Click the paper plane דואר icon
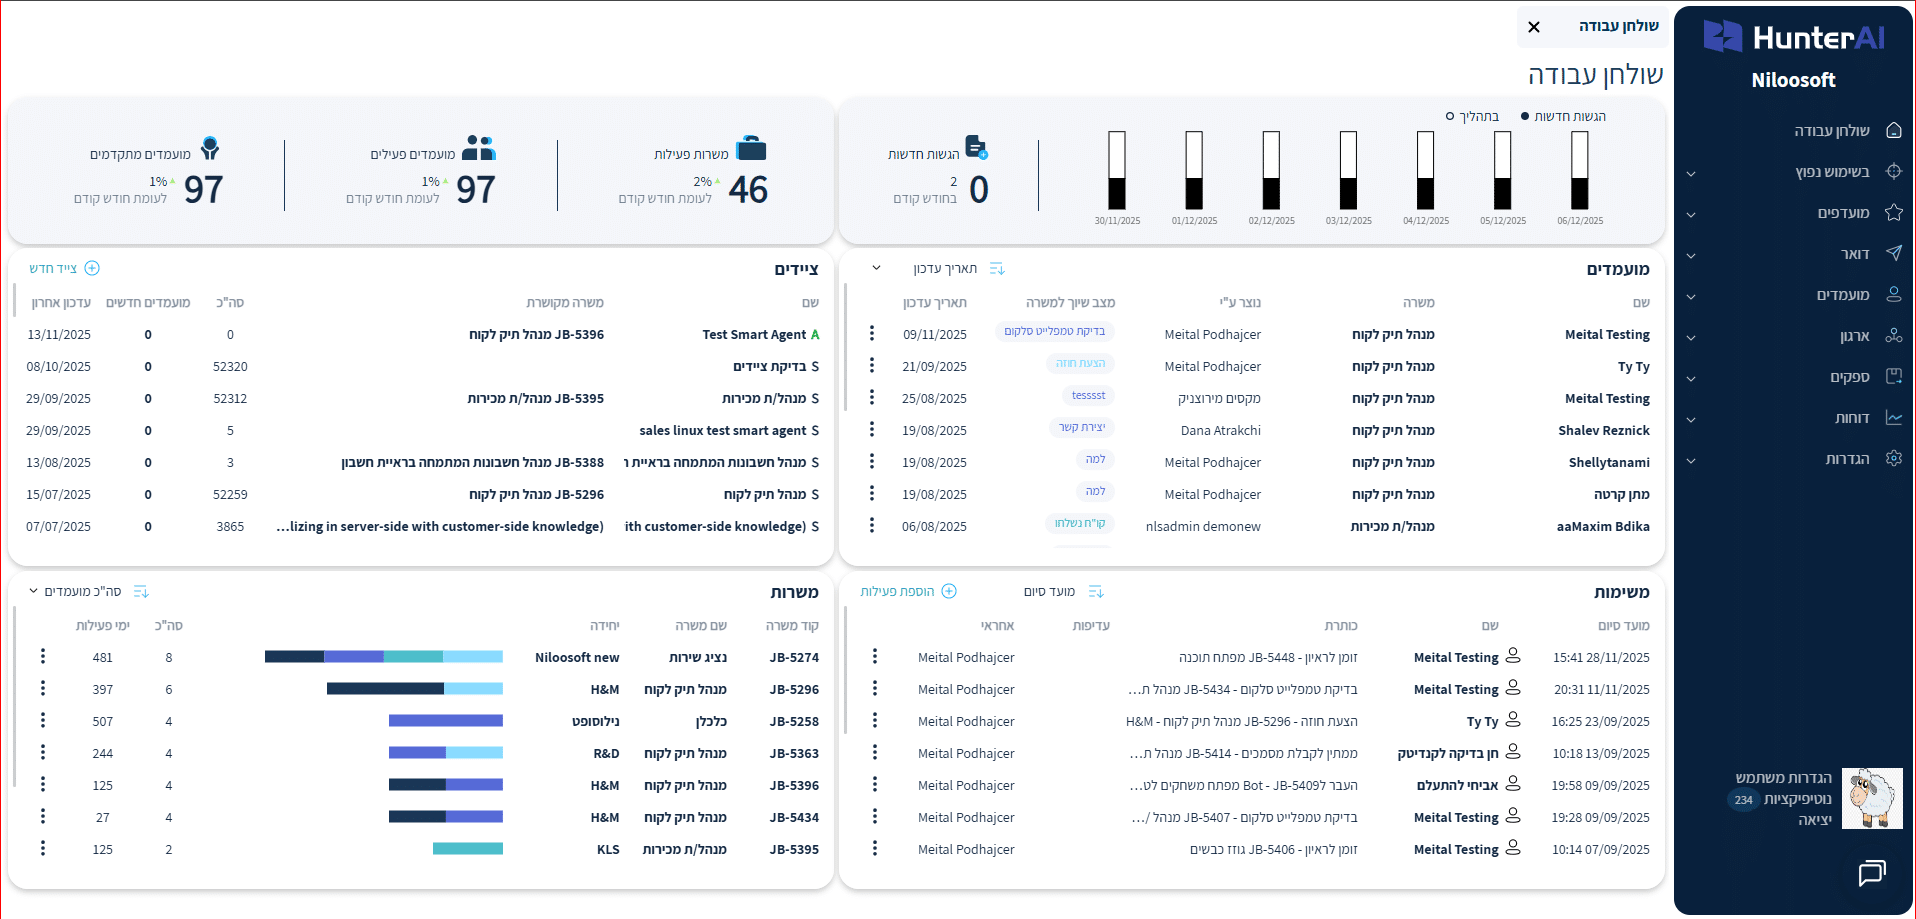 coord(1893,253)
